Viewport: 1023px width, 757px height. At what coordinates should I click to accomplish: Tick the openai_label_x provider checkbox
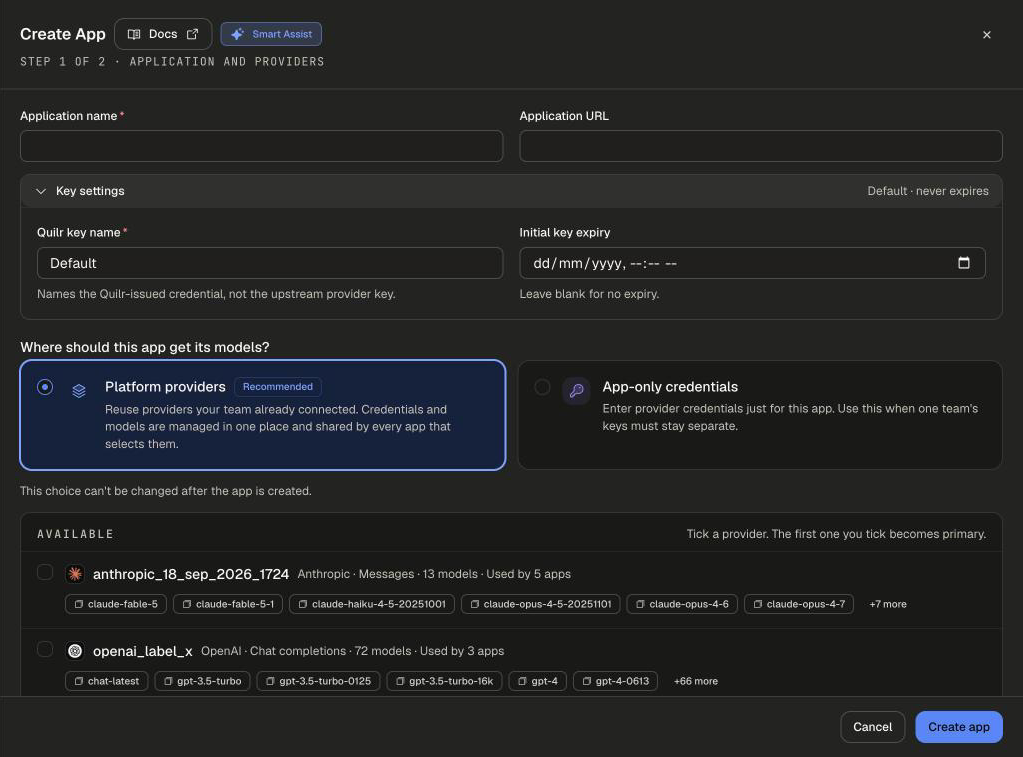[x=45, y=649]
